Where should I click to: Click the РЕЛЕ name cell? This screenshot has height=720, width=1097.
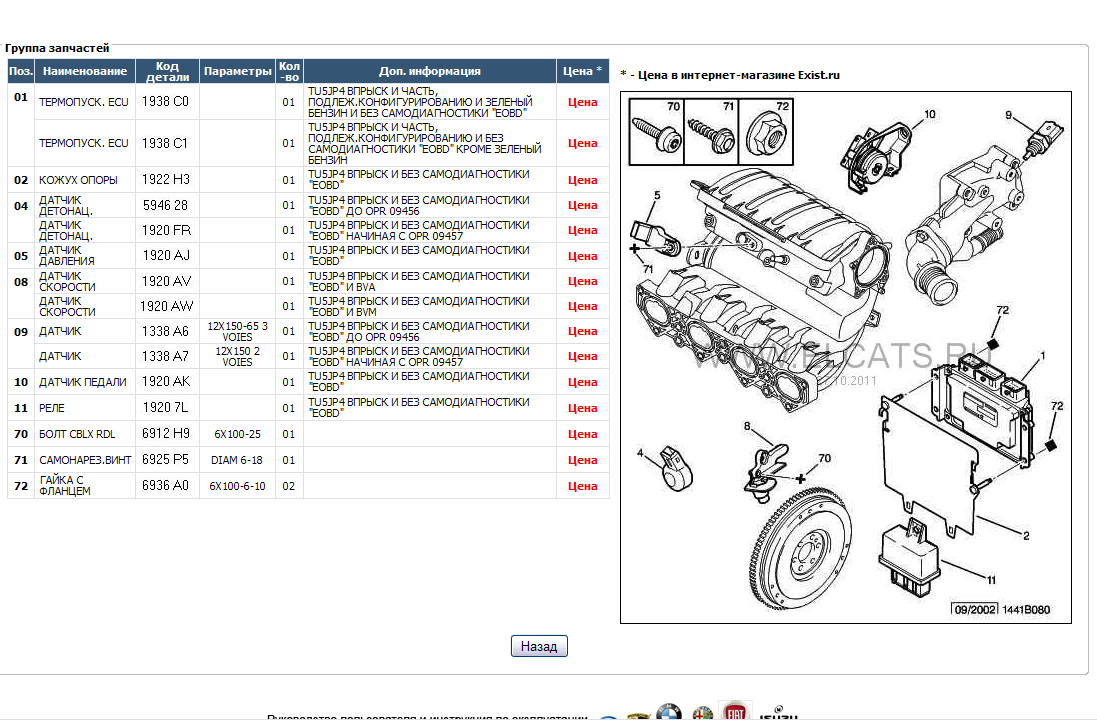click(85, 408)
